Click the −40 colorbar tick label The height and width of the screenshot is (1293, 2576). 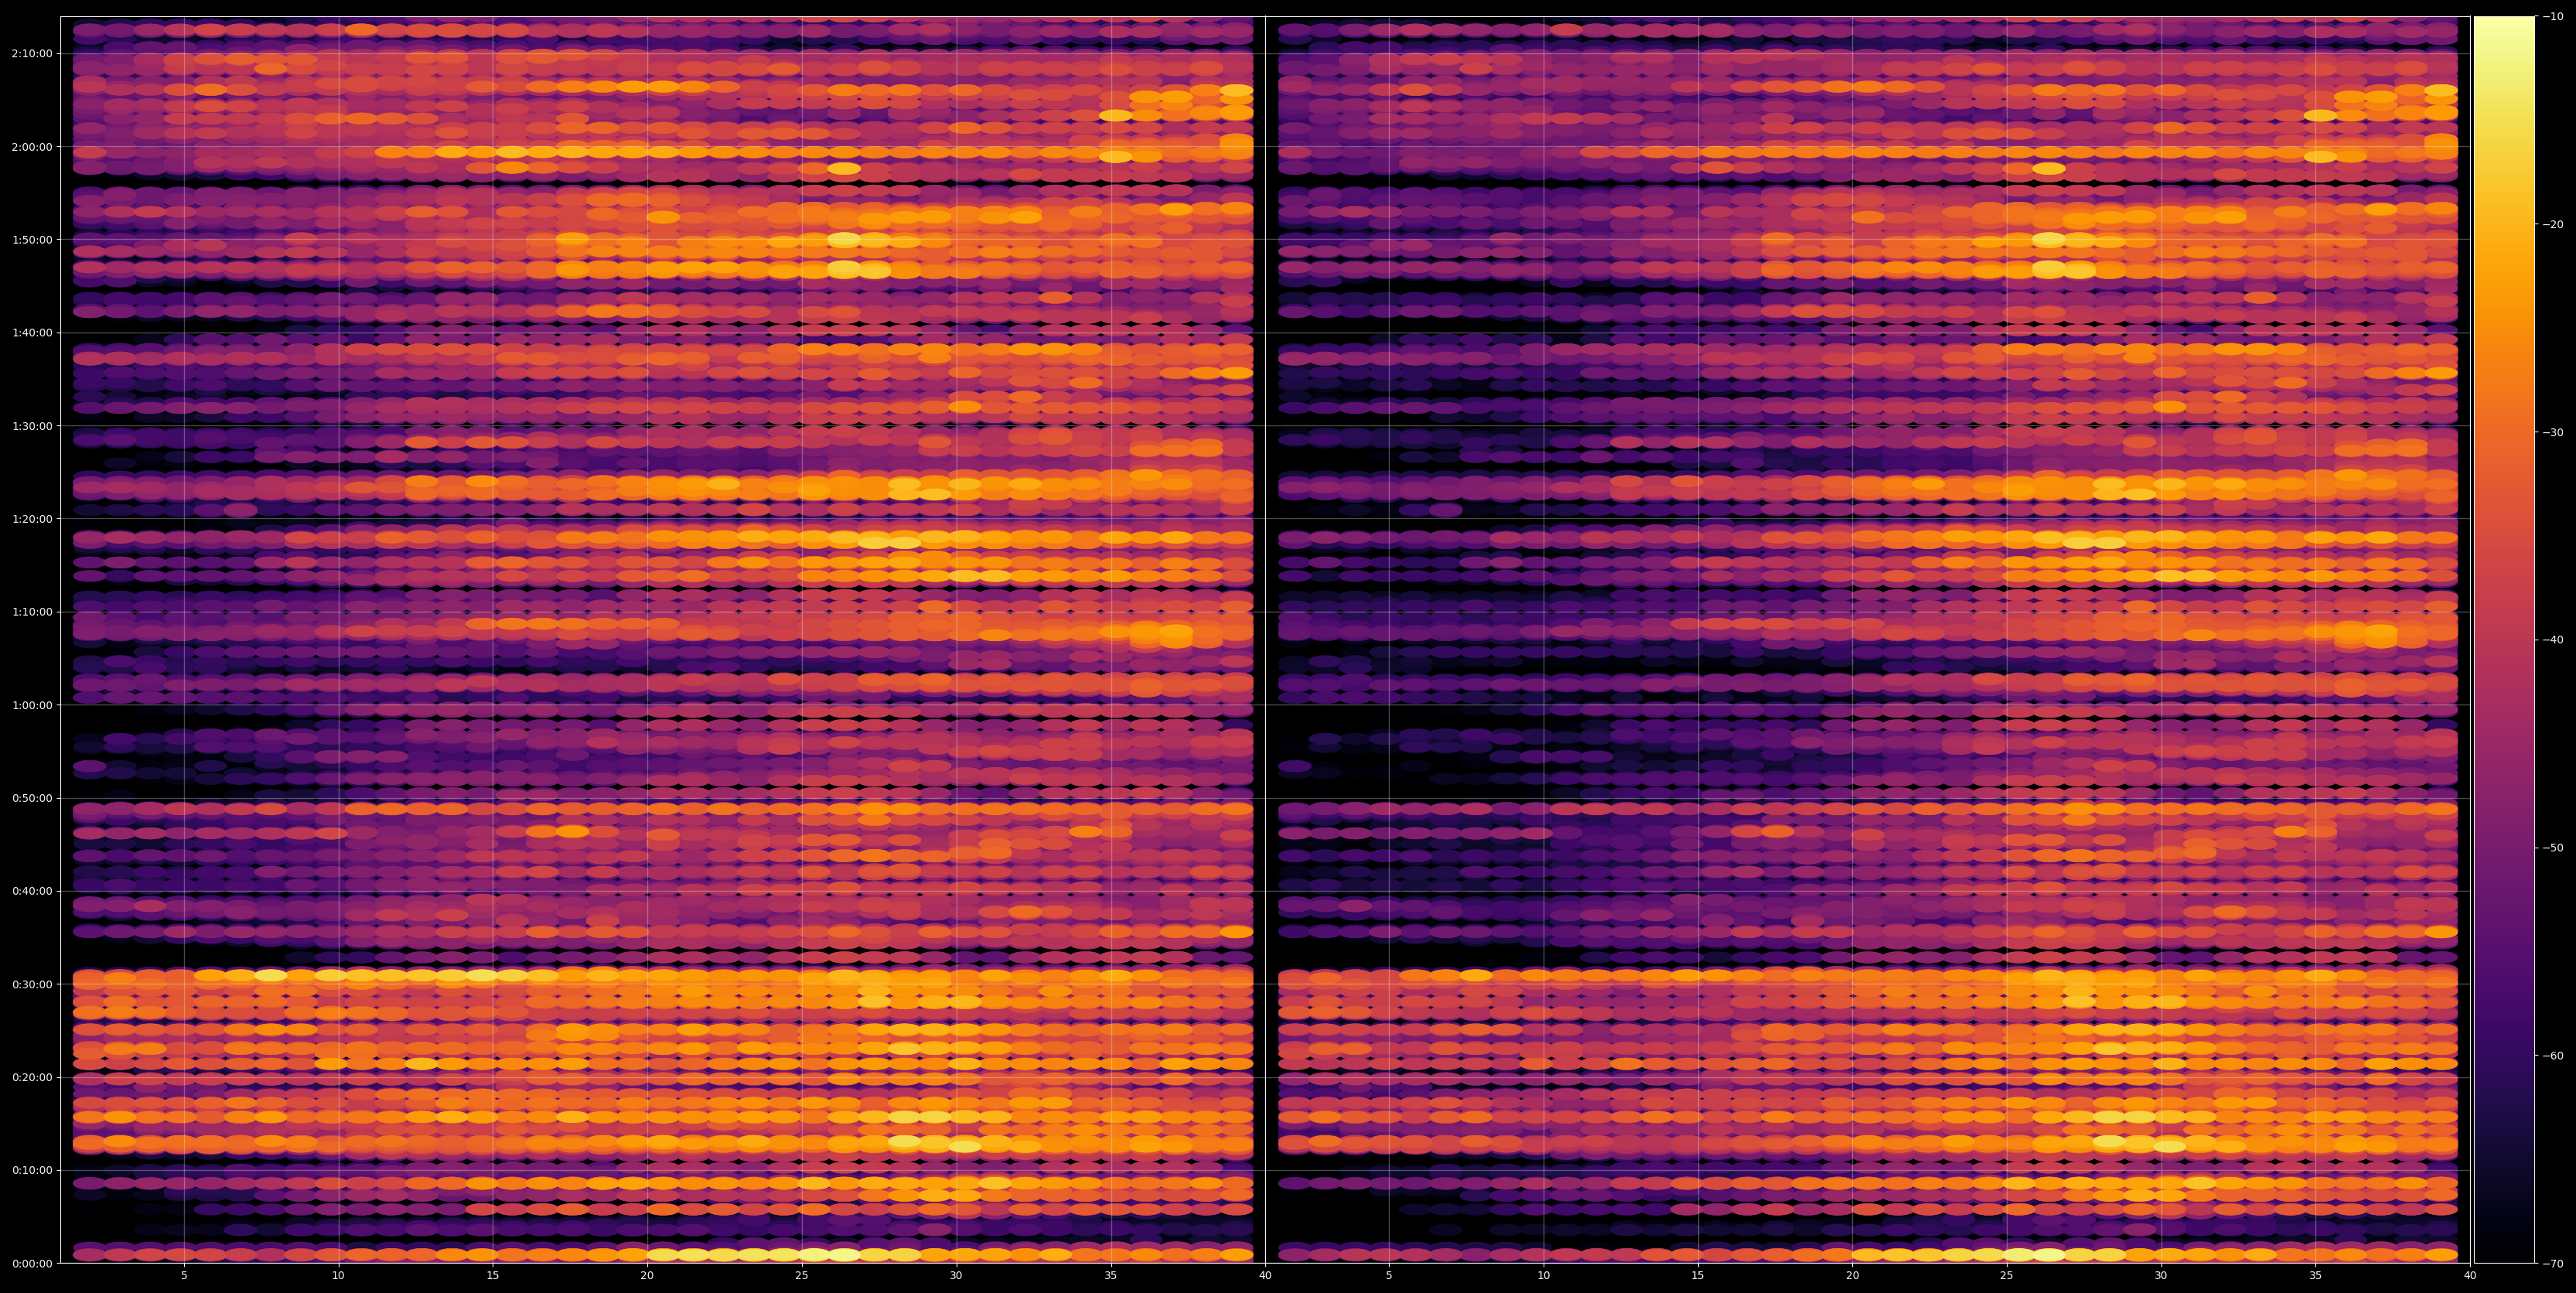point(2551,640)
